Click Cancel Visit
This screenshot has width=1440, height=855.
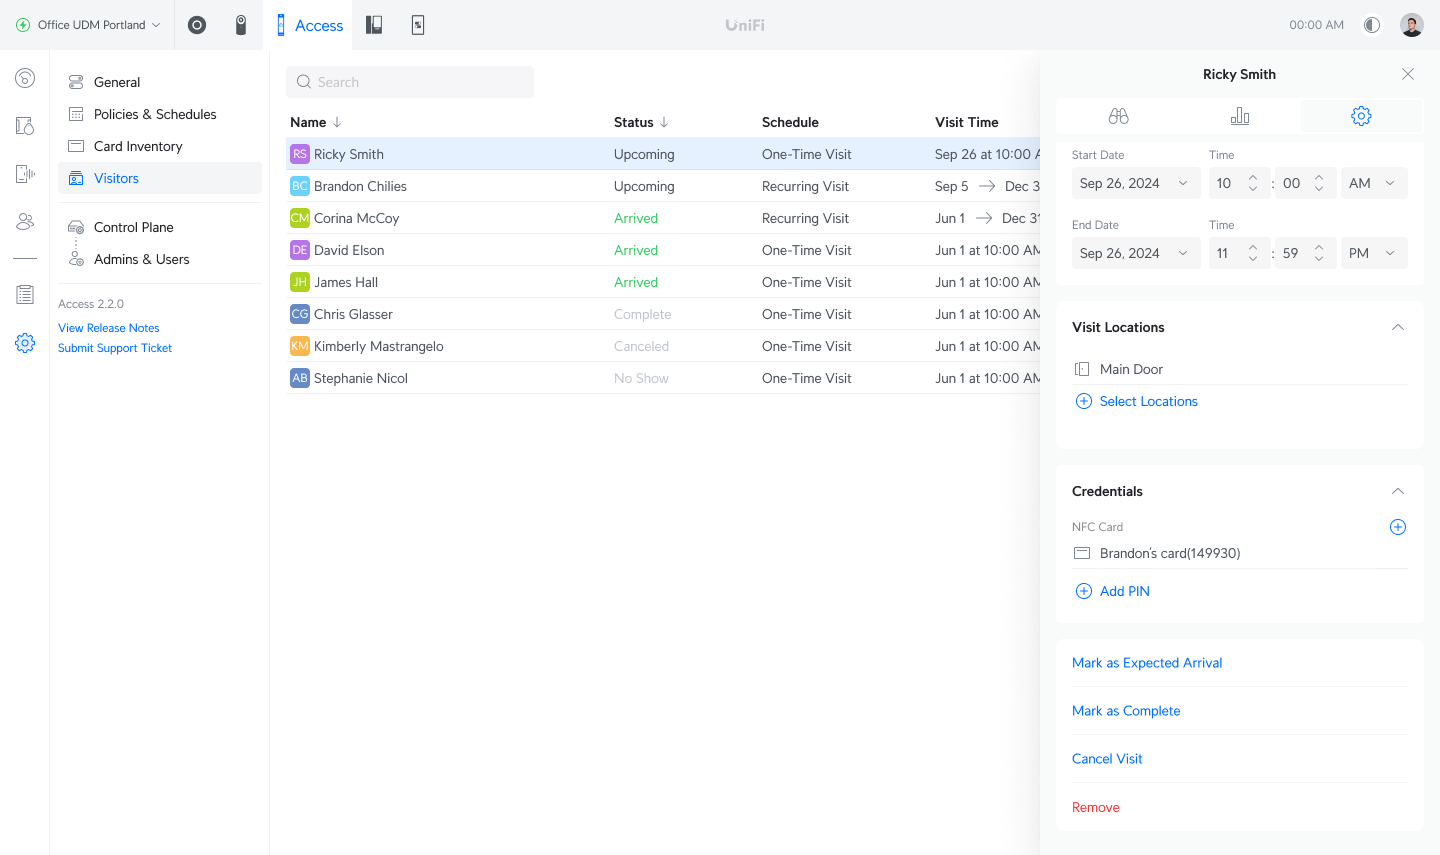pos(1107,759)
